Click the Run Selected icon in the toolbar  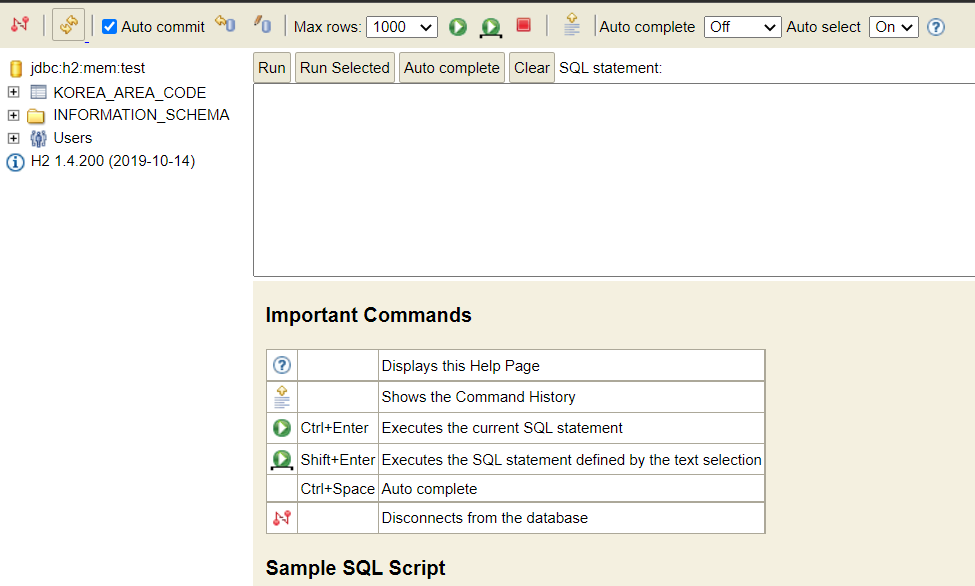click(491, 27)
